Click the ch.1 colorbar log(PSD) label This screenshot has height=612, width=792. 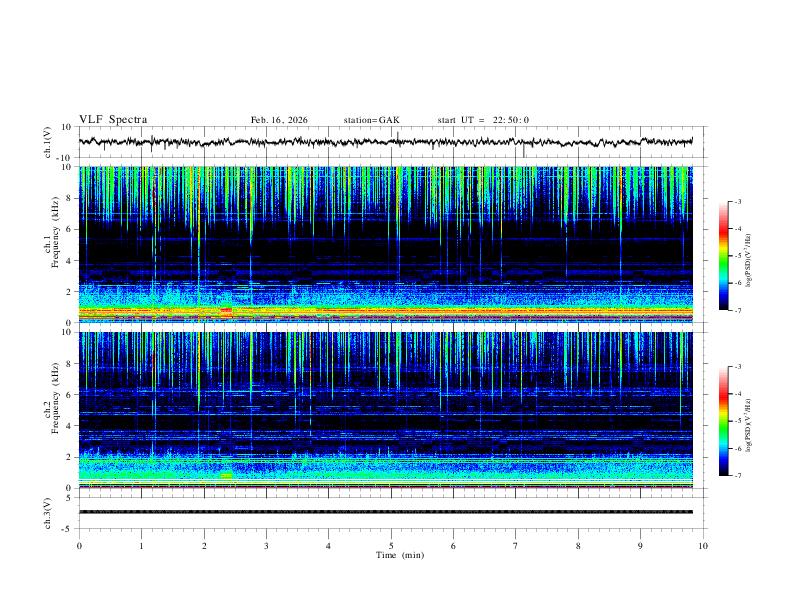pos(748,260)
